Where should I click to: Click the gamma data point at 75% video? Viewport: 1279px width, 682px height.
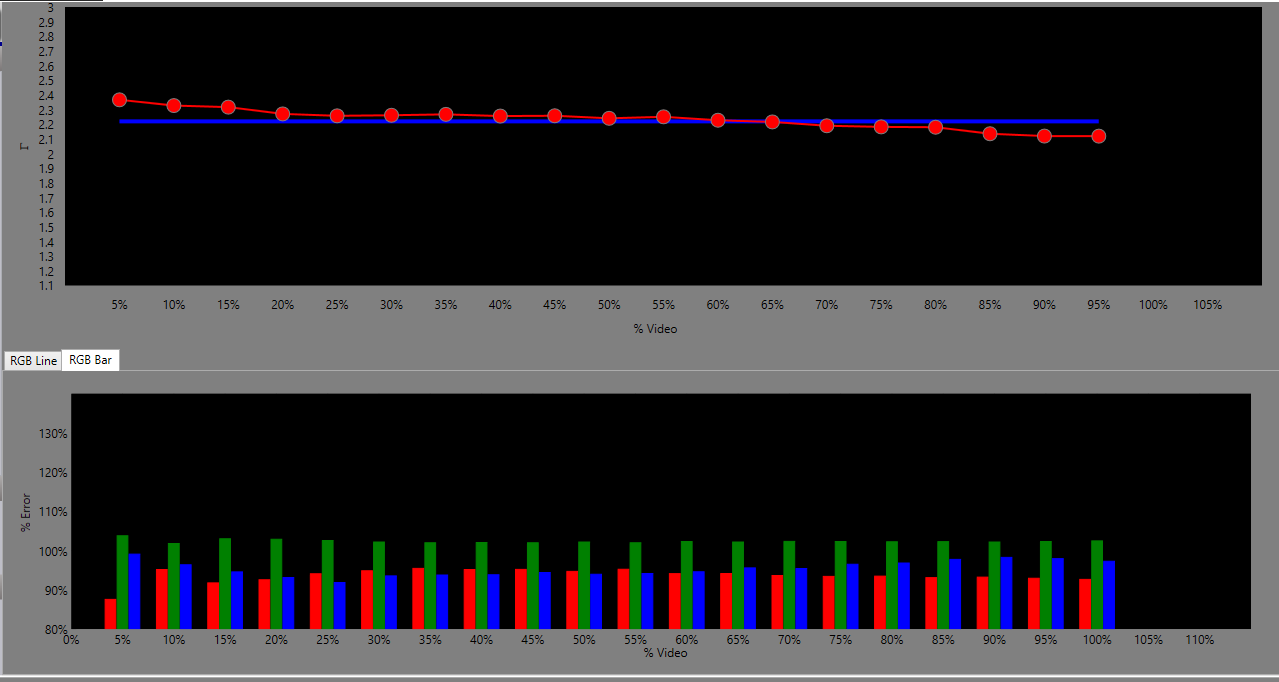click(x=881, y=127)
